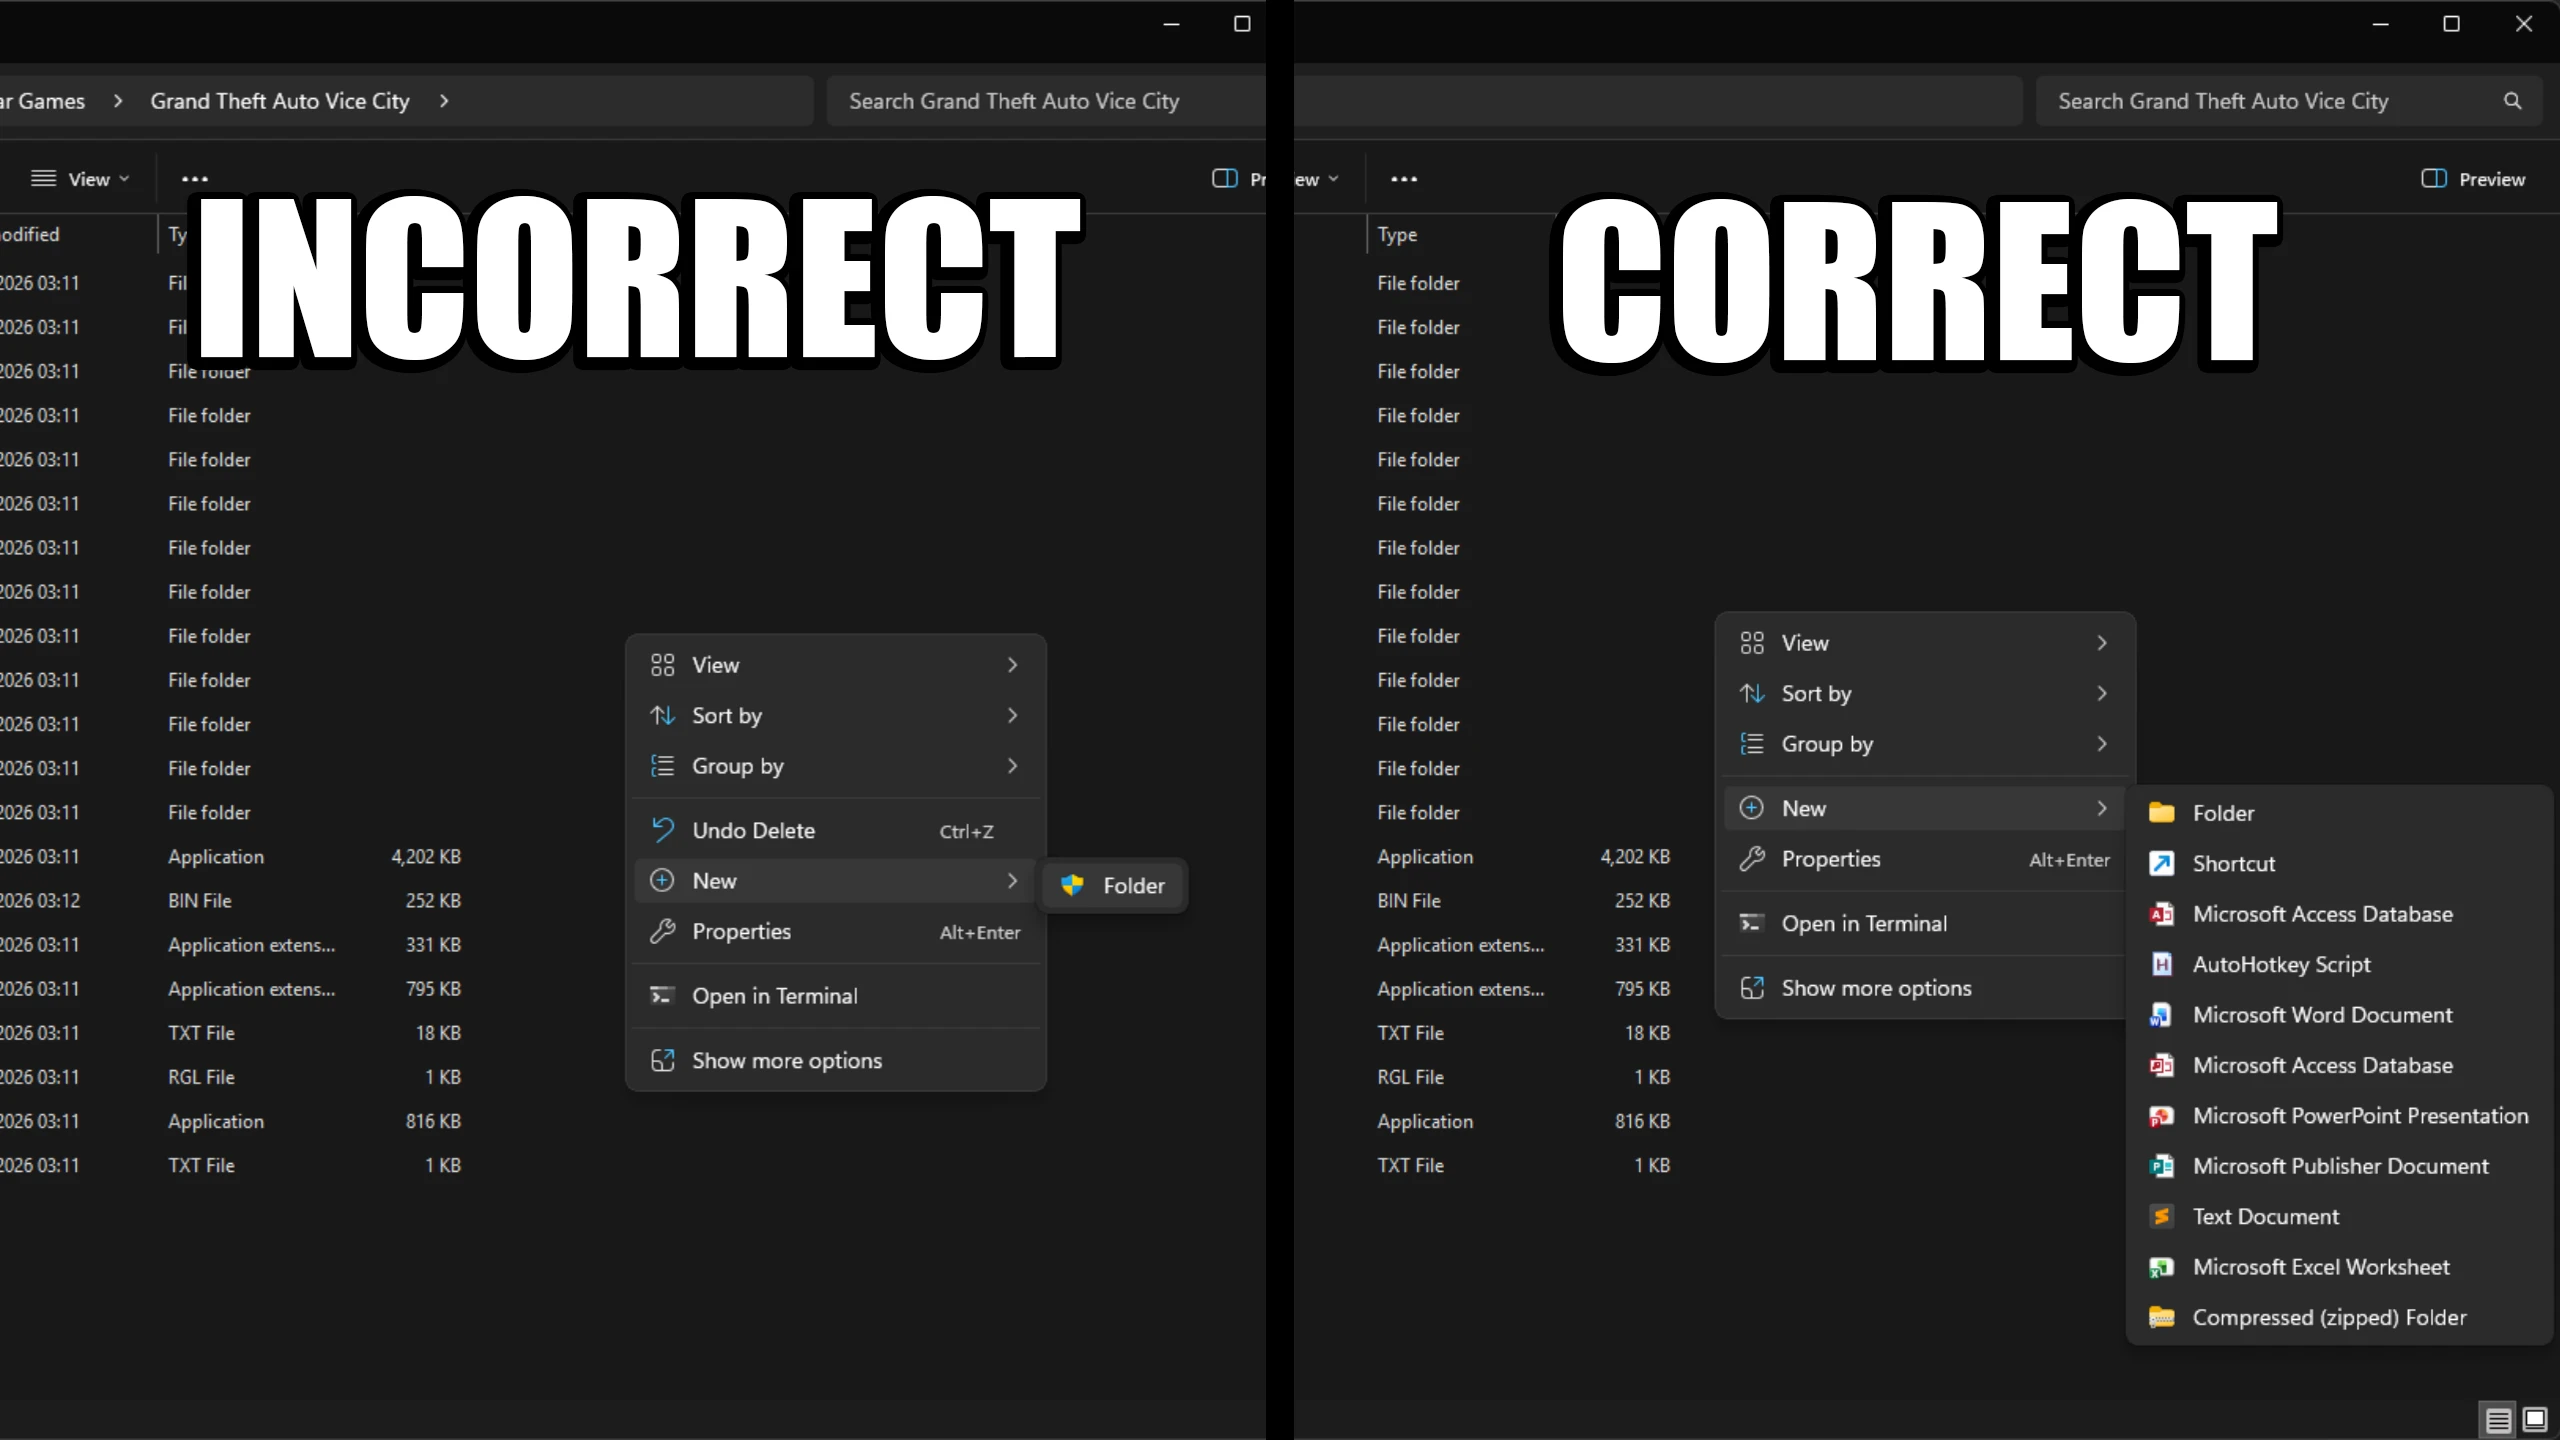Click Show more options in left menu
The width and height of the screenshot is (2560, 1440).
click(786, 1060)
